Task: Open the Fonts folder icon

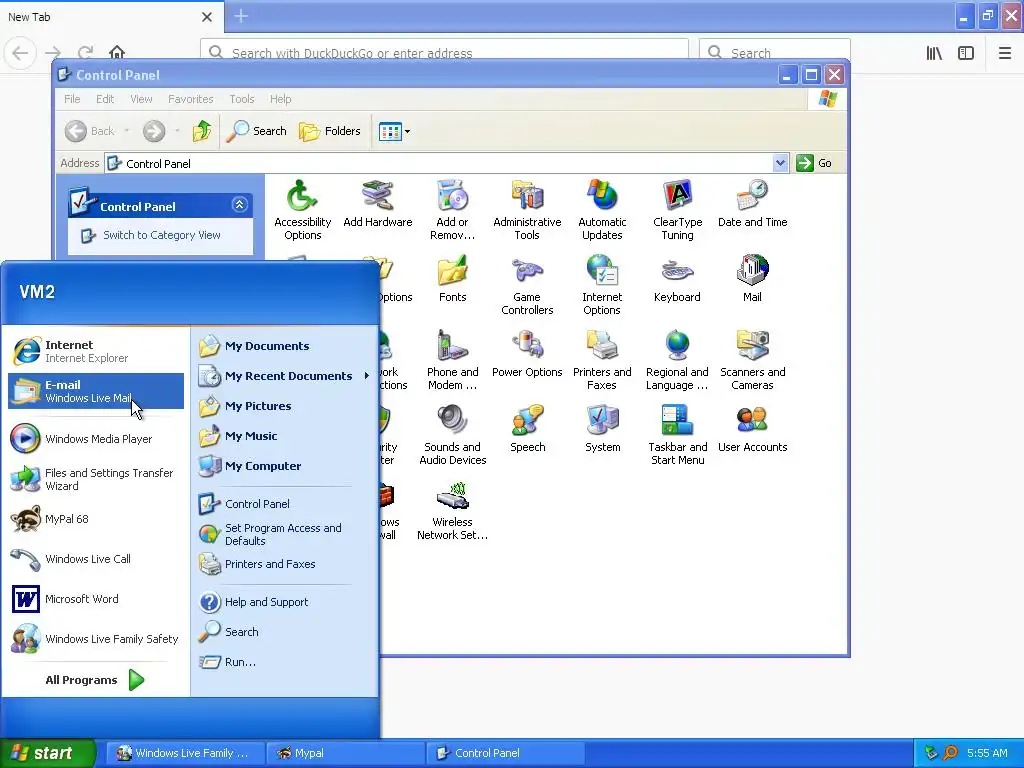Action: click(452, 278)
